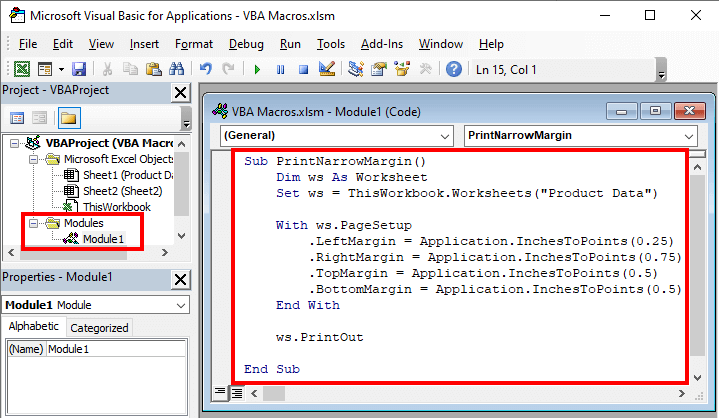Collapse the Modules folder node
This screenshot has height=418, width=719.
tap(33, 223)
